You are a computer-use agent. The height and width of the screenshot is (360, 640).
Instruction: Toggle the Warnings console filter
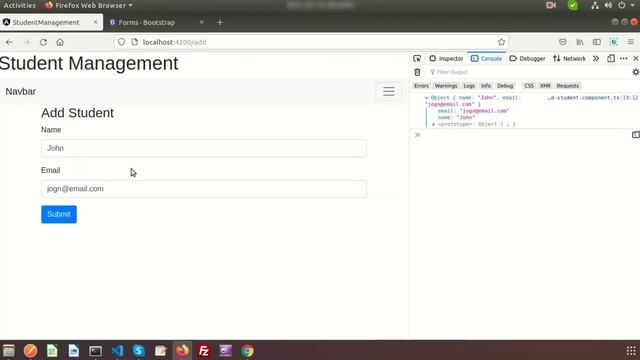point(446,86)
